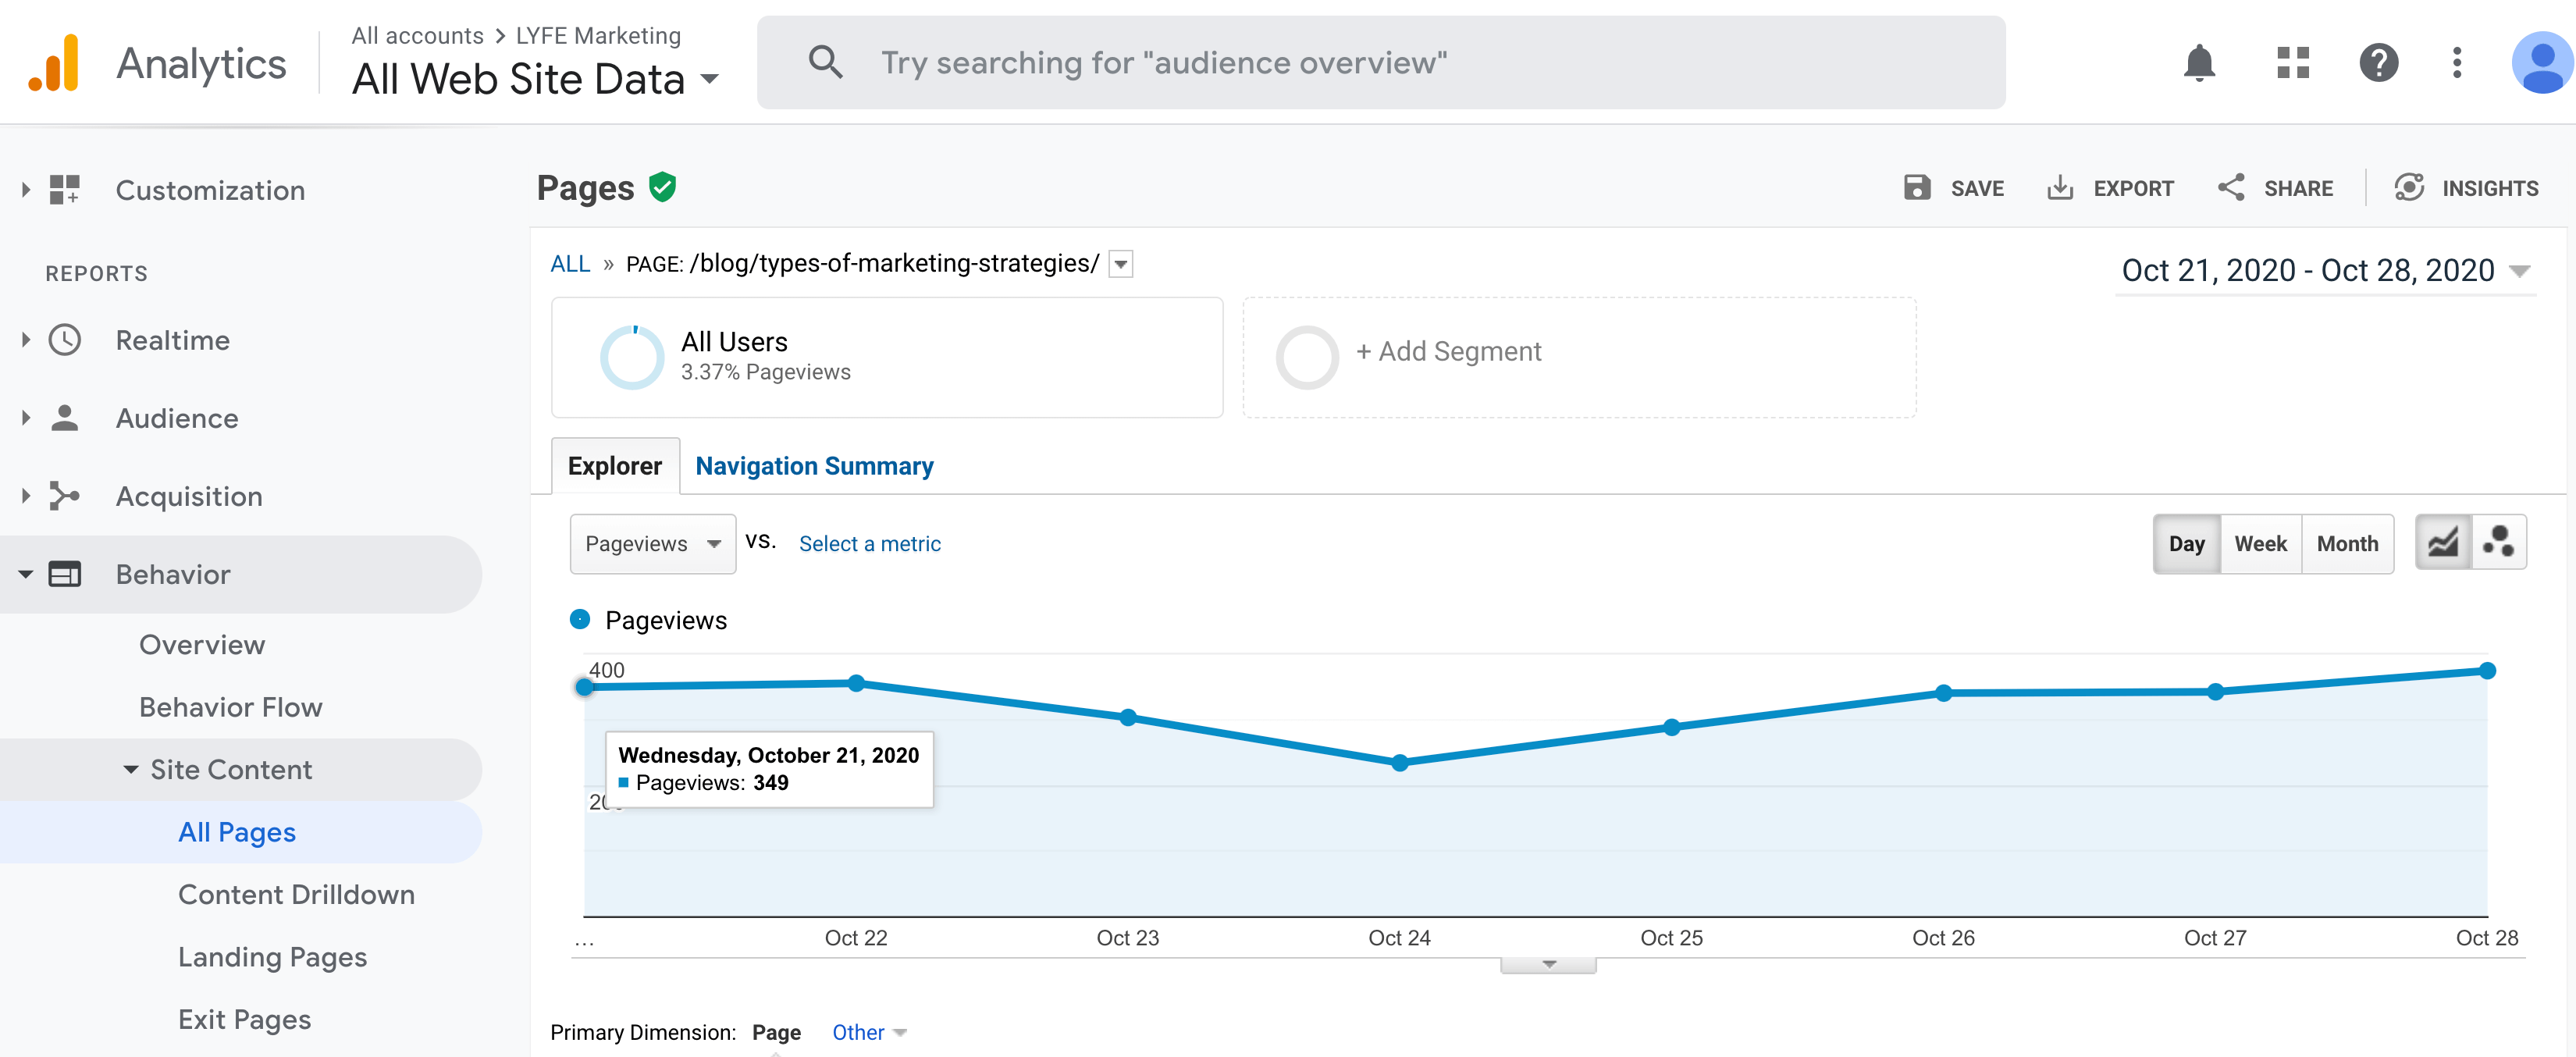
Task: Select Day granularity toggle
Action: [2186, 543]
